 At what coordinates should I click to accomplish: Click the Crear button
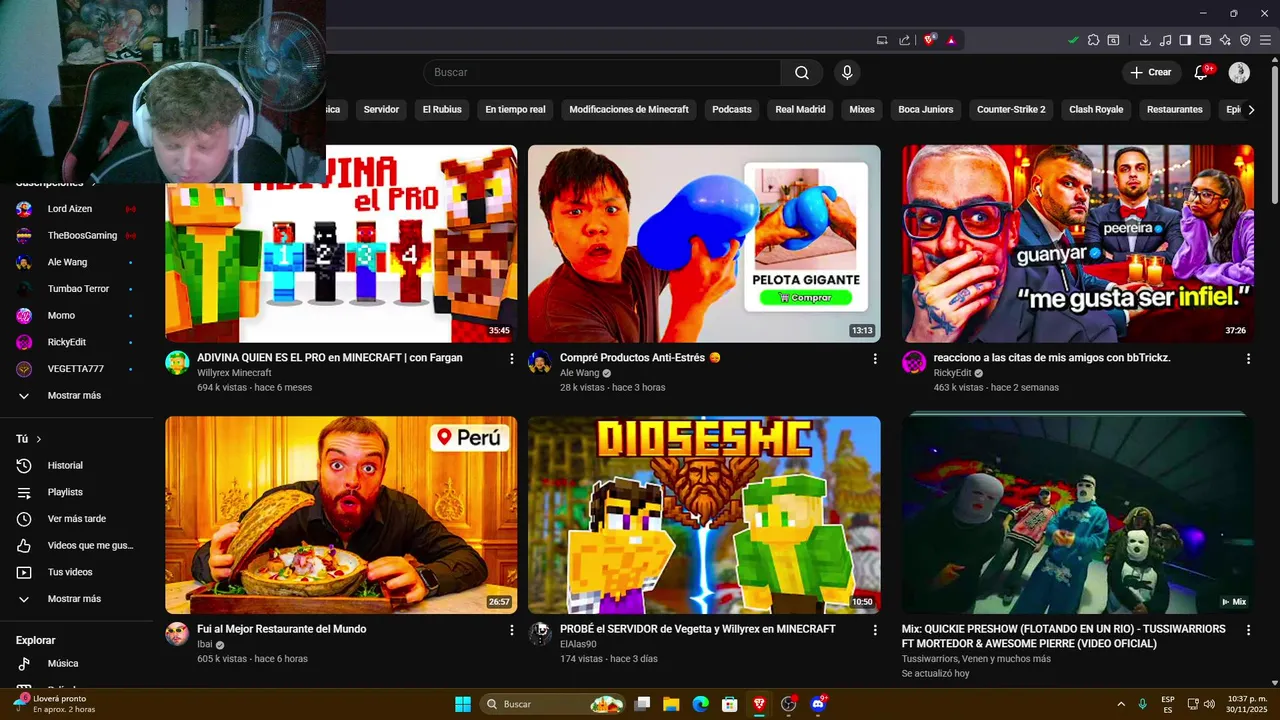[x=1150, y=72]
